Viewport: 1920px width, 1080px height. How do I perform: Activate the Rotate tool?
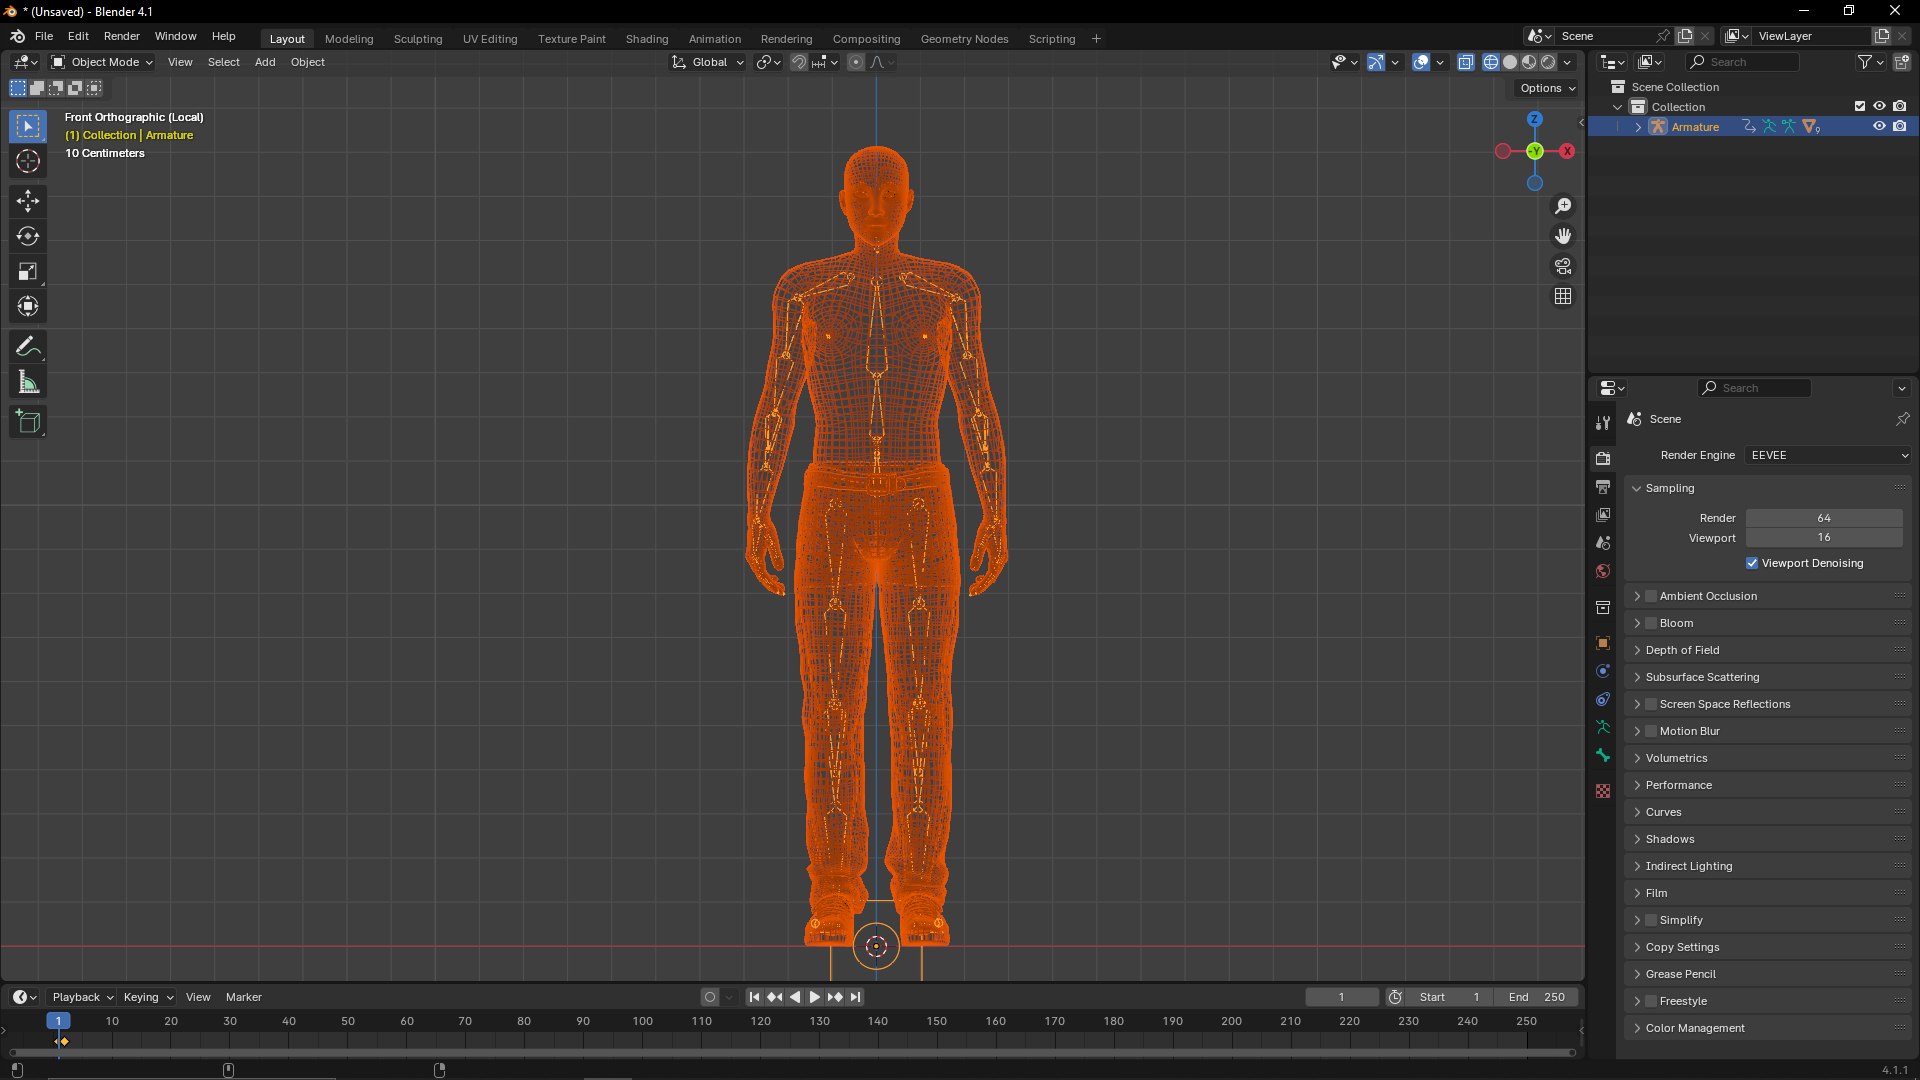click(x=28, y=237)
